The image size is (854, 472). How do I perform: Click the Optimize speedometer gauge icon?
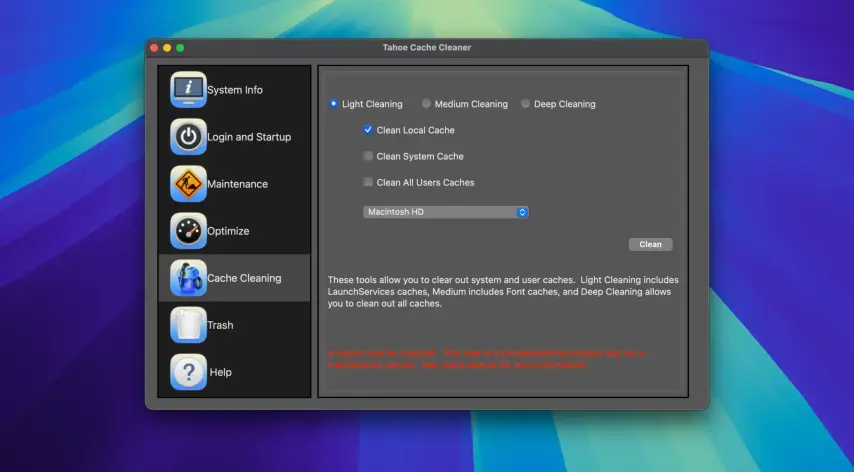pos(188,231)
